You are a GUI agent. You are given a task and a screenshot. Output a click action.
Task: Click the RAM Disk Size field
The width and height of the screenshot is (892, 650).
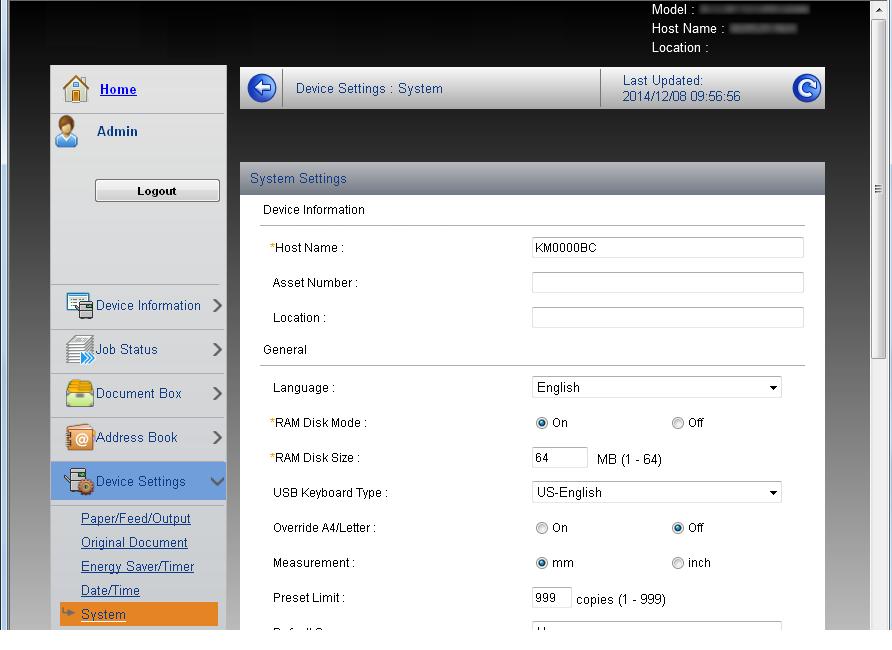pos(559,458)
